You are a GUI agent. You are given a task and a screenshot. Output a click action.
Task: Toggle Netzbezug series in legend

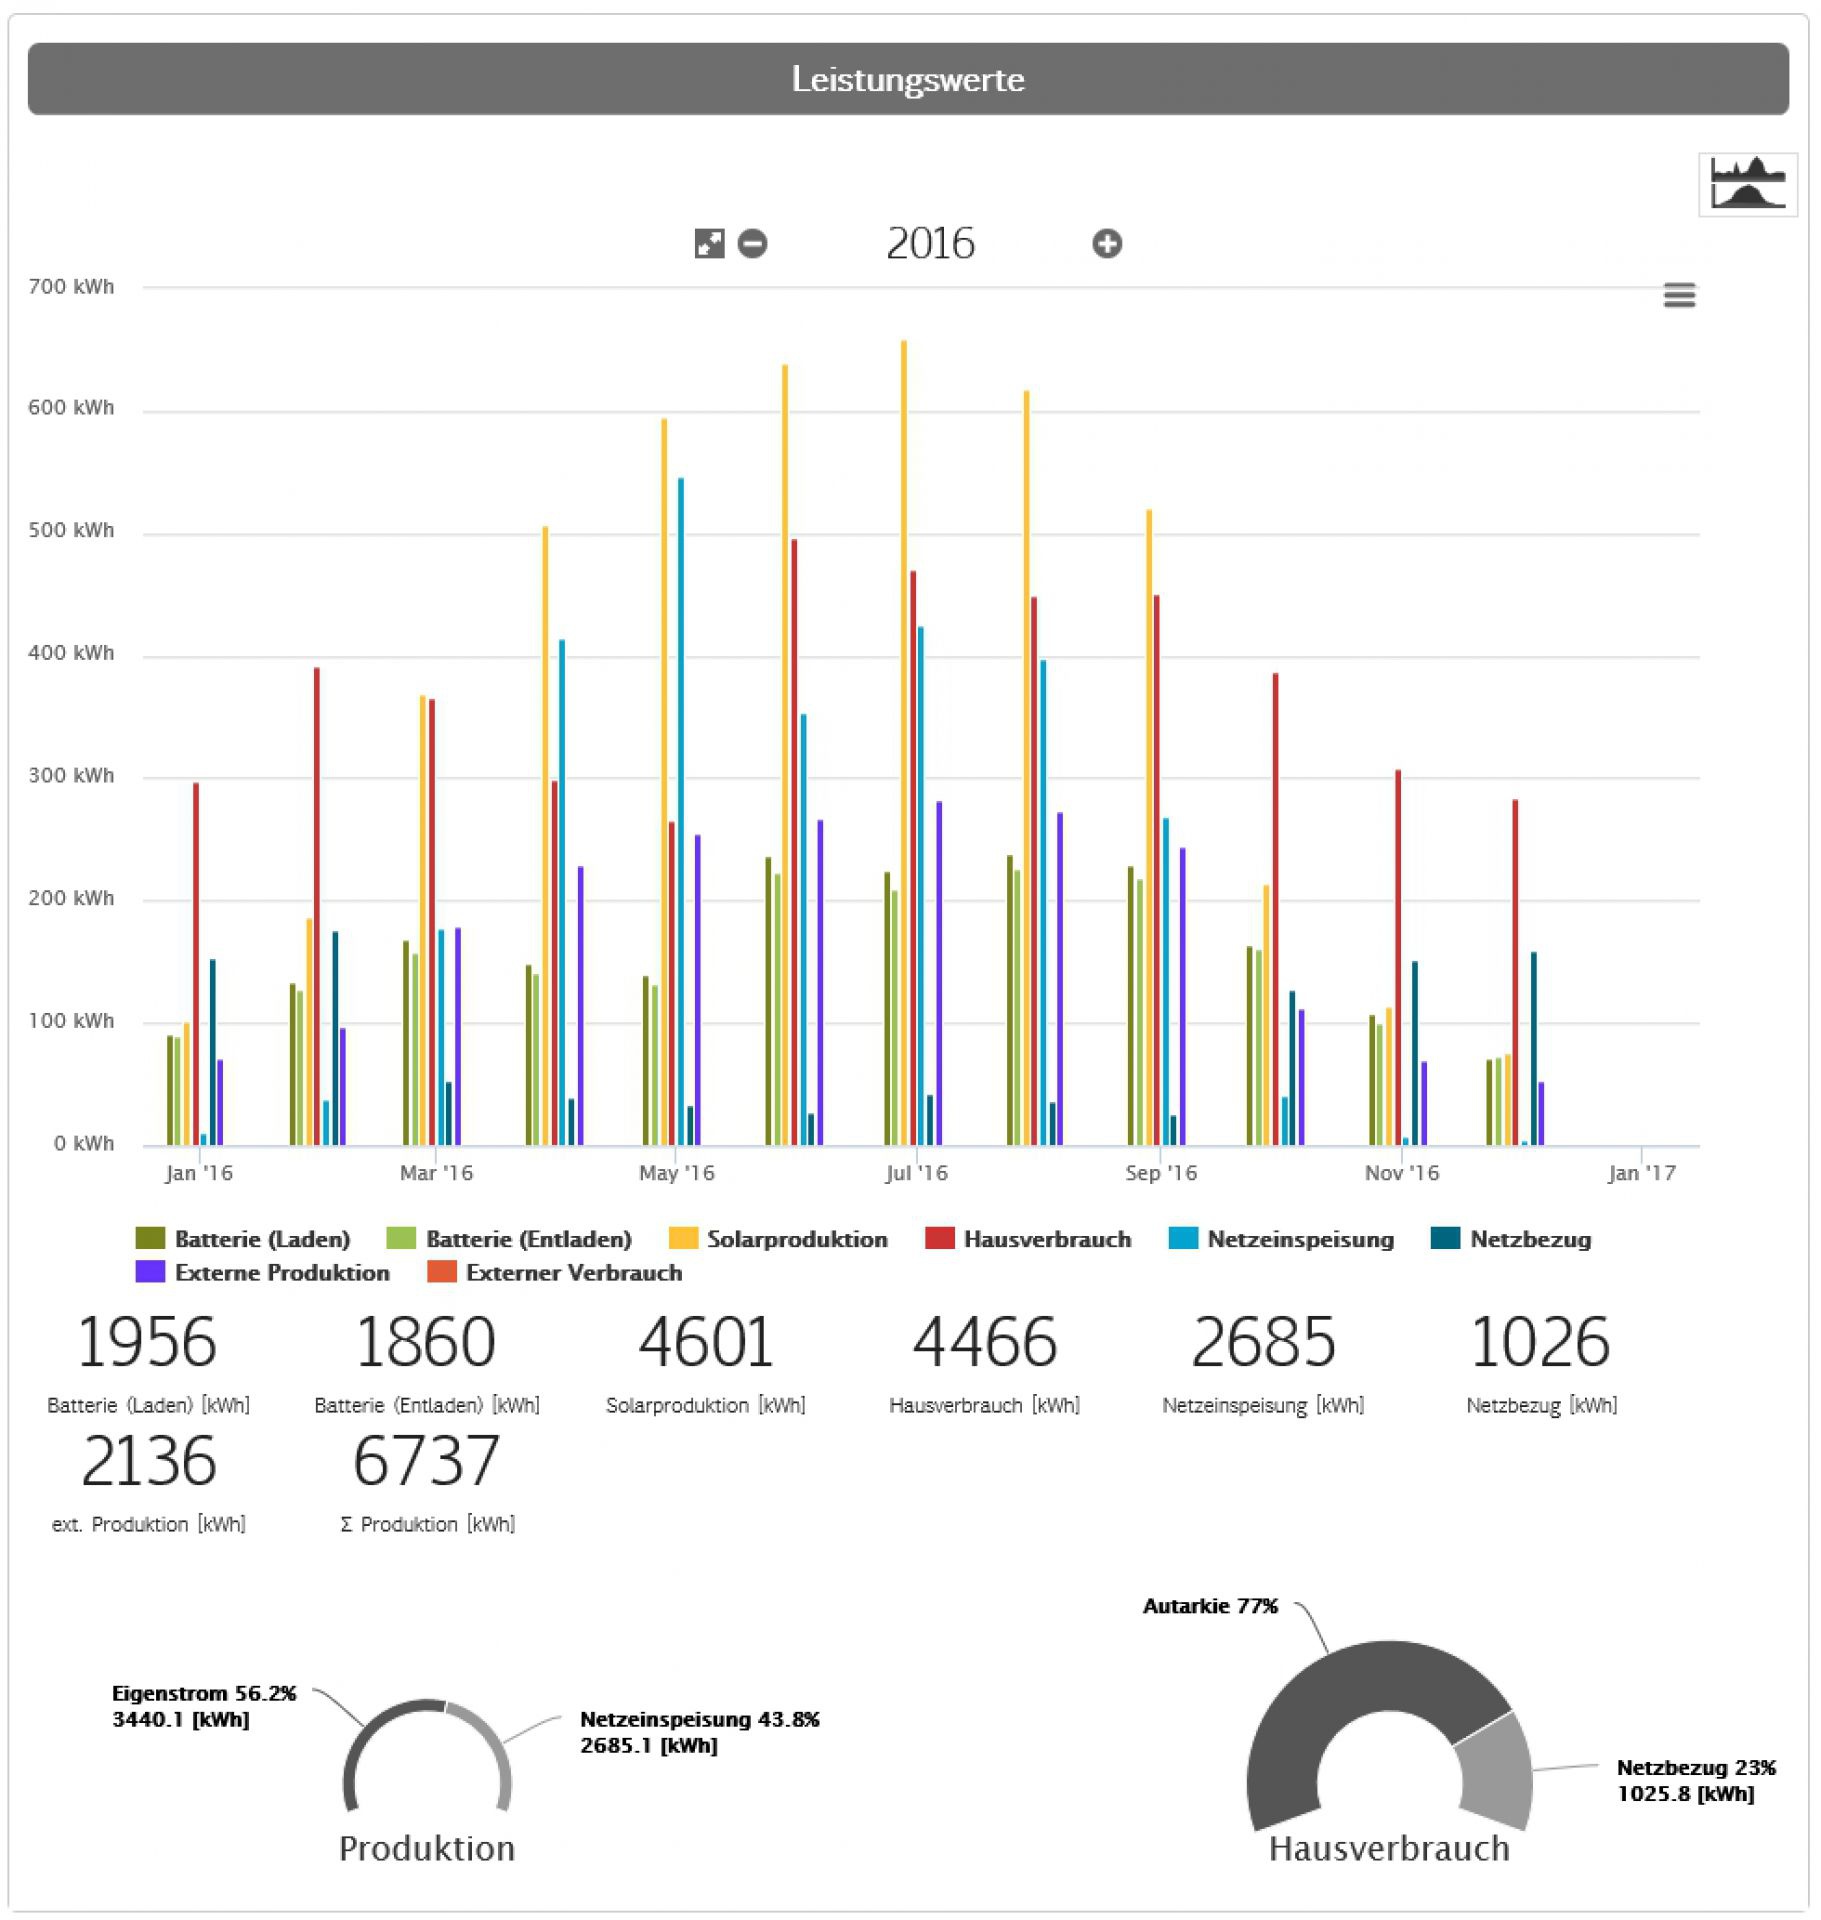pyautogui.click(x=1511, y=1238)
